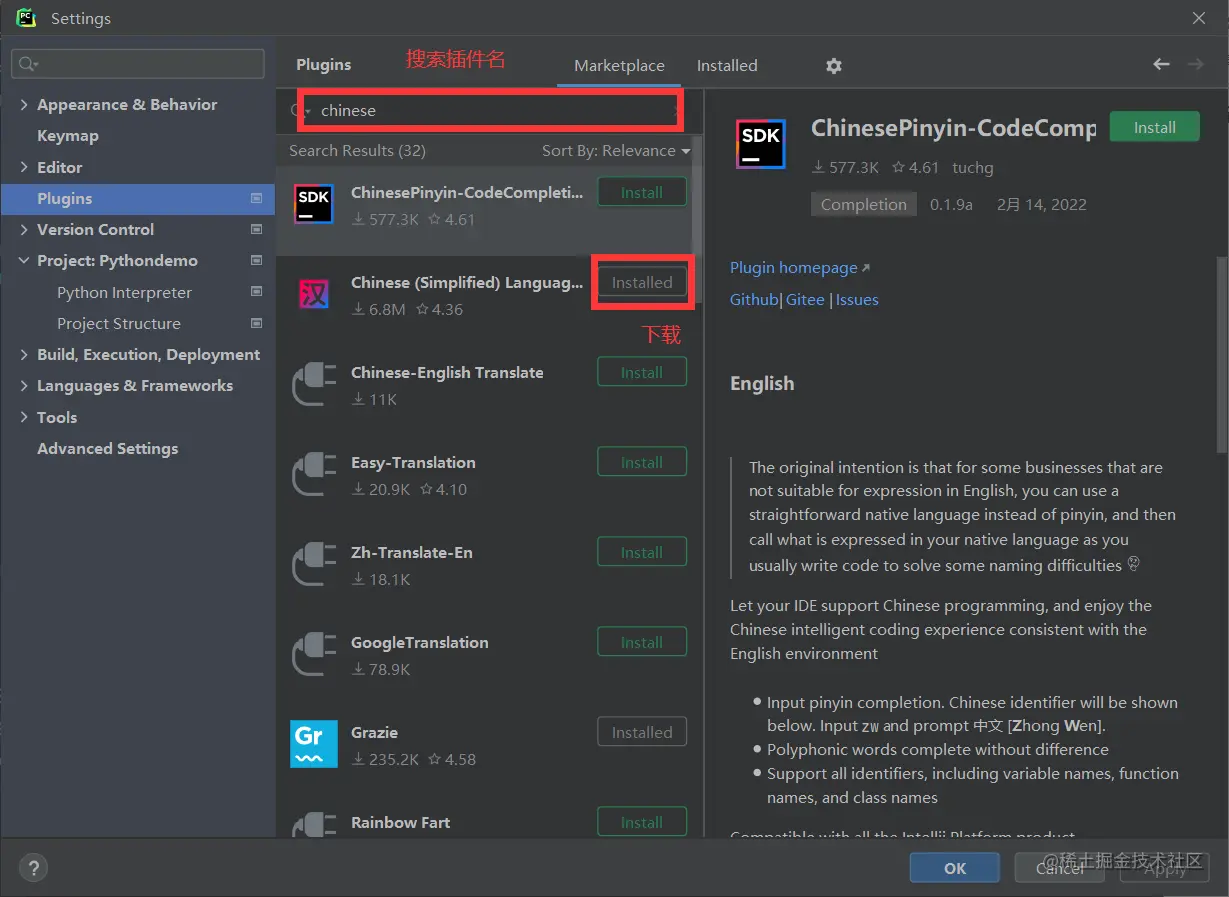The image size is (1229, 897).
Task: Click the PyCharm logo in the title bar
Action: (26, 18)
